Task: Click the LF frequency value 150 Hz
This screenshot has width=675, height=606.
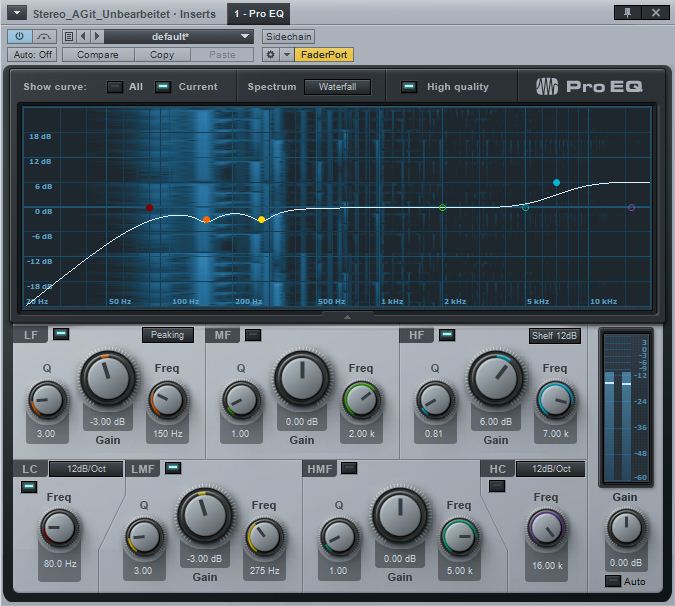Action: click(167, 434)
